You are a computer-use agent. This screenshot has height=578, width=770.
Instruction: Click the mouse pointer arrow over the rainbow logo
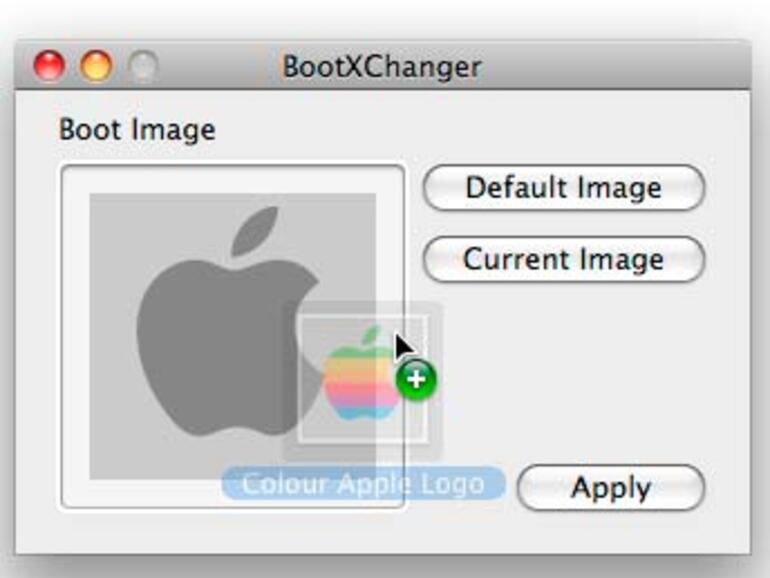pyautogui.click(x=402, y=346)
